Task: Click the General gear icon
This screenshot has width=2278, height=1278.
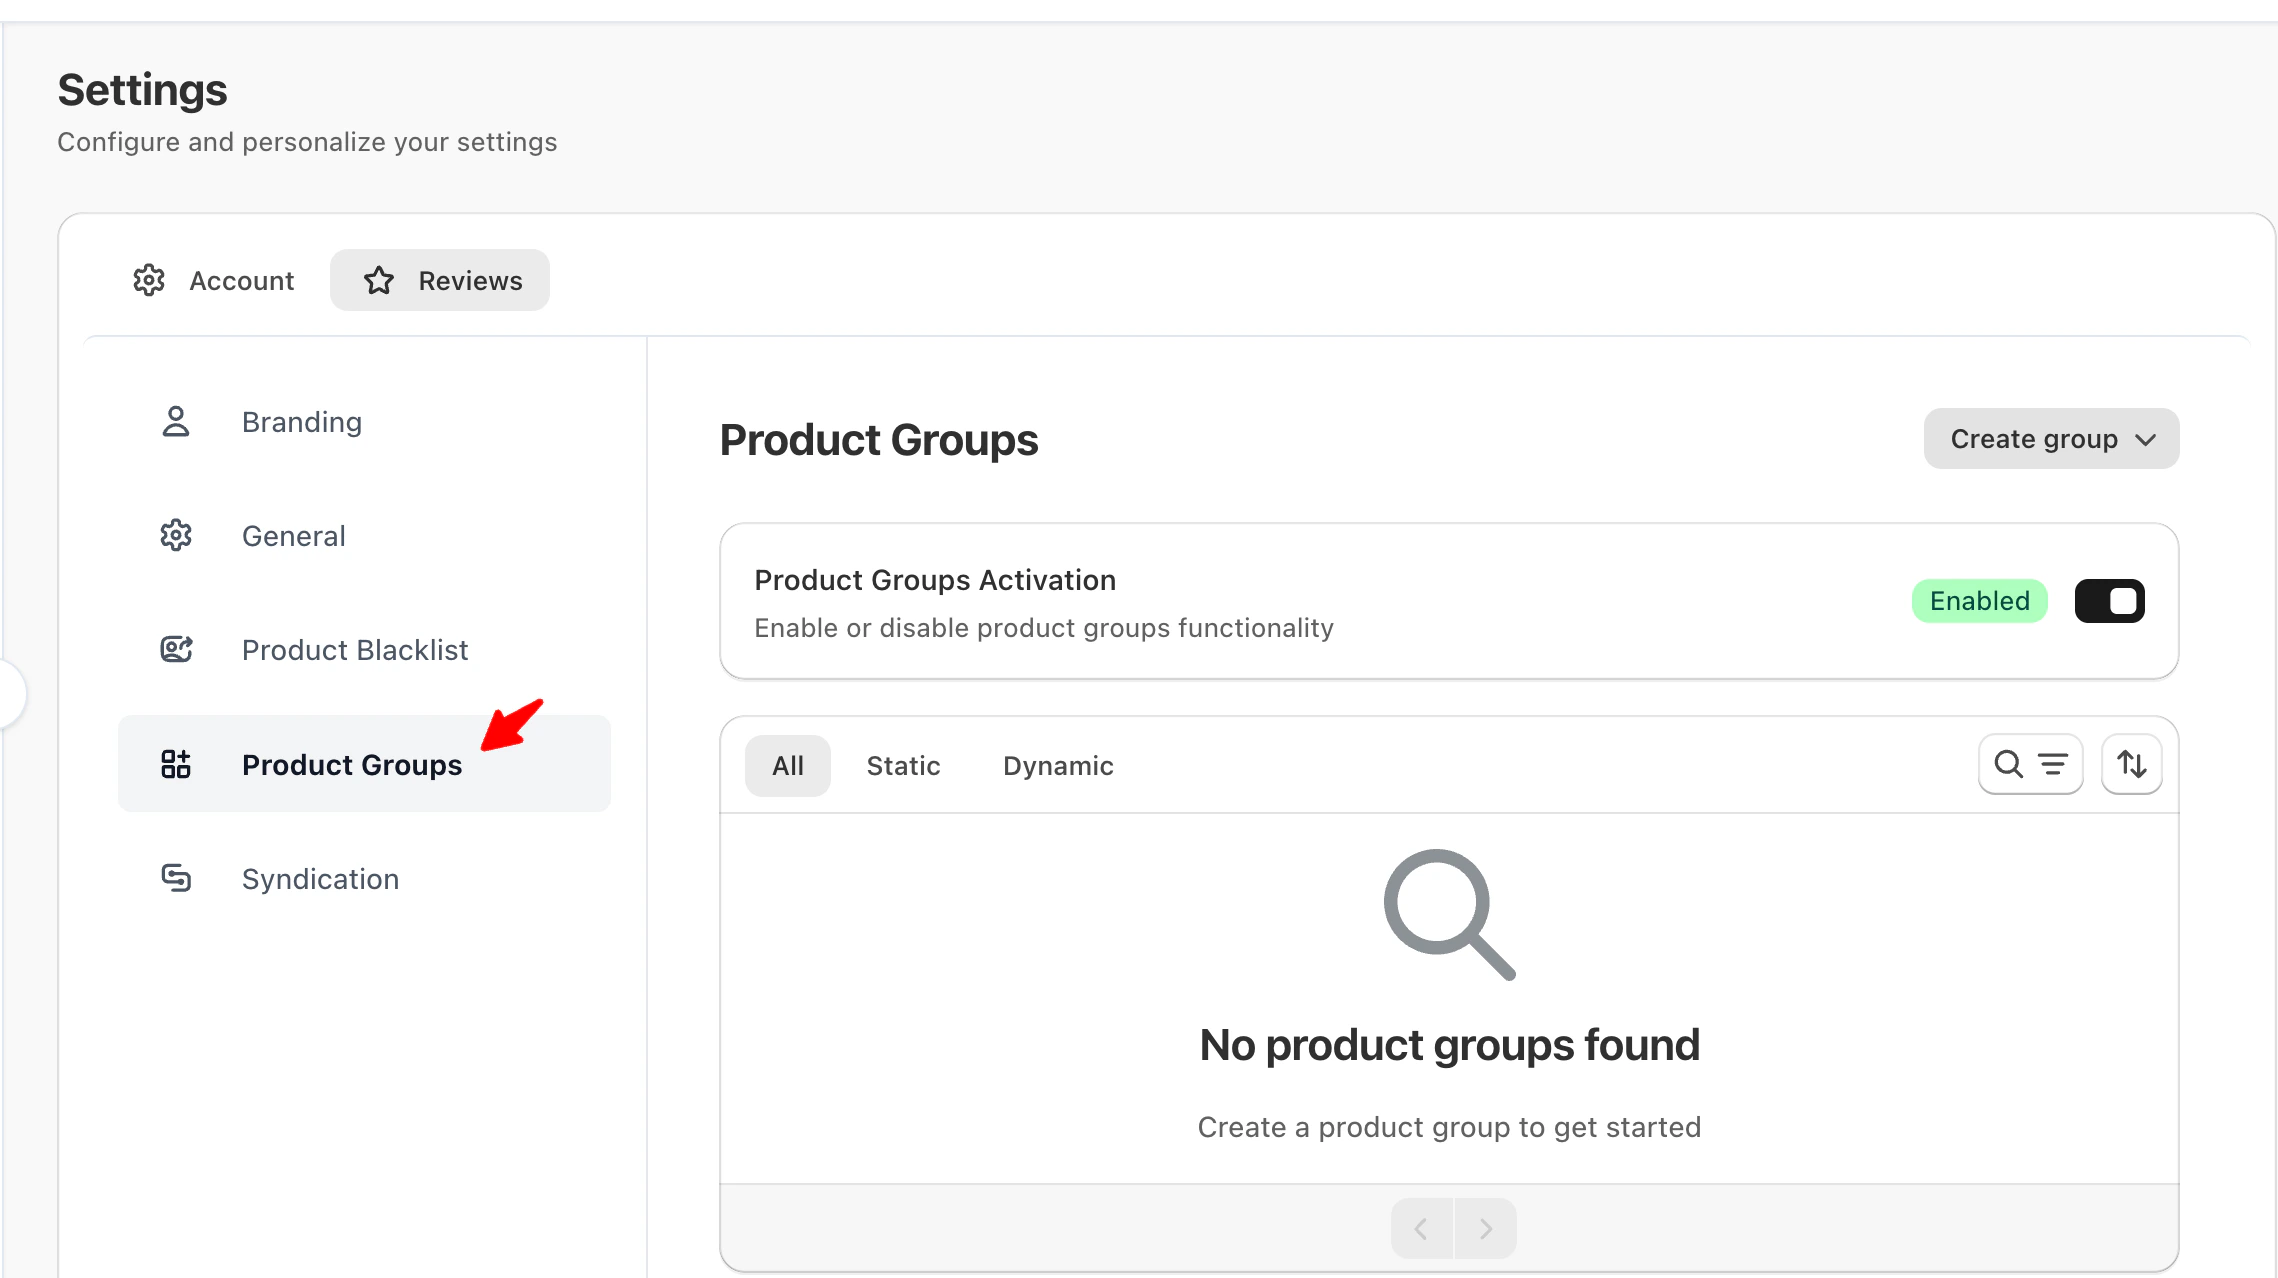Action: 176,536
